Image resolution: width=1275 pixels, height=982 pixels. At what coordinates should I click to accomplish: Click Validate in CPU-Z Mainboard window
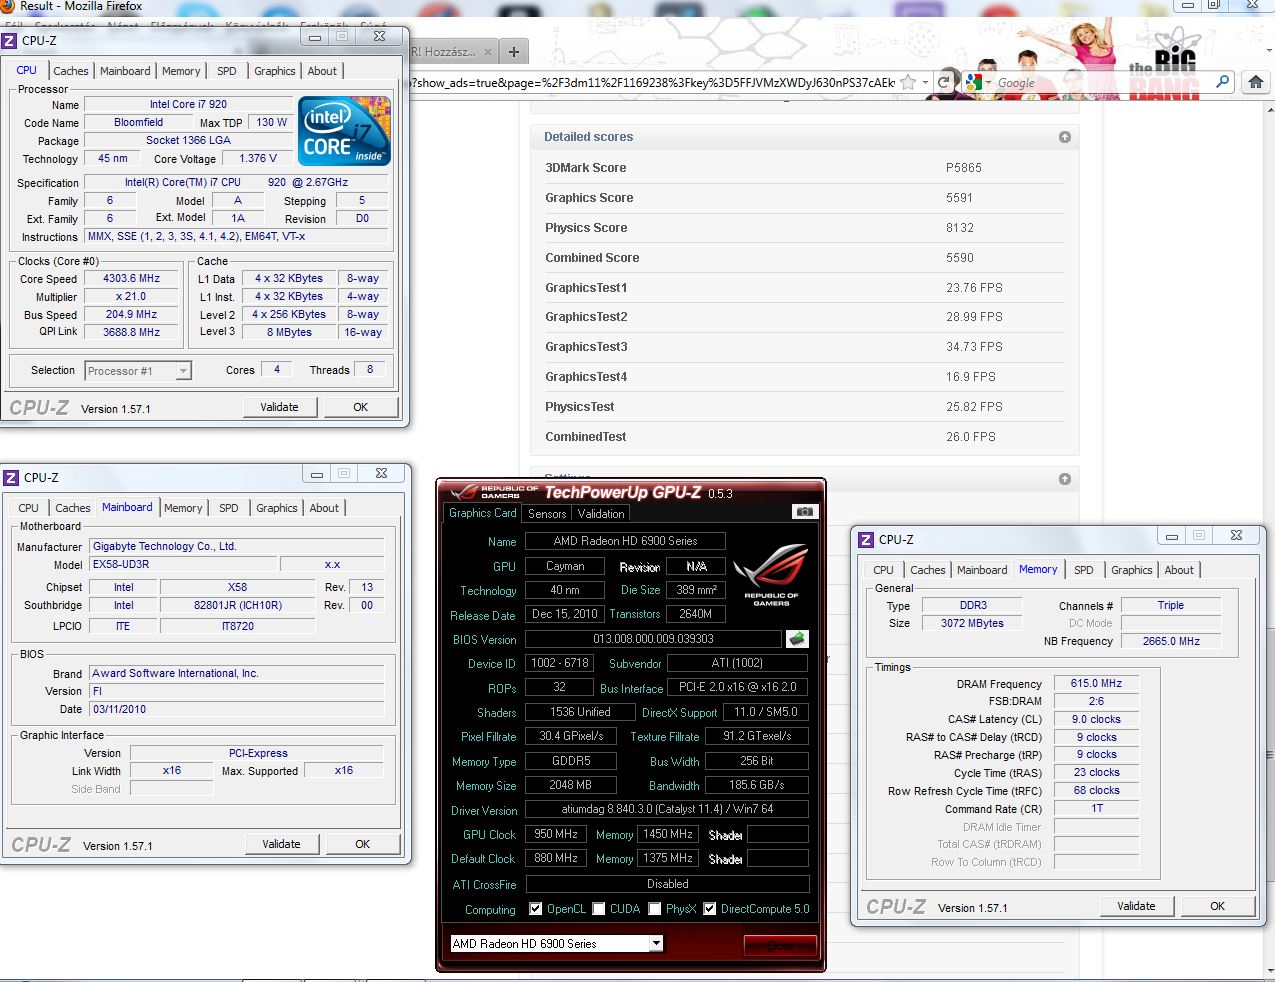(x=282, y=844)
